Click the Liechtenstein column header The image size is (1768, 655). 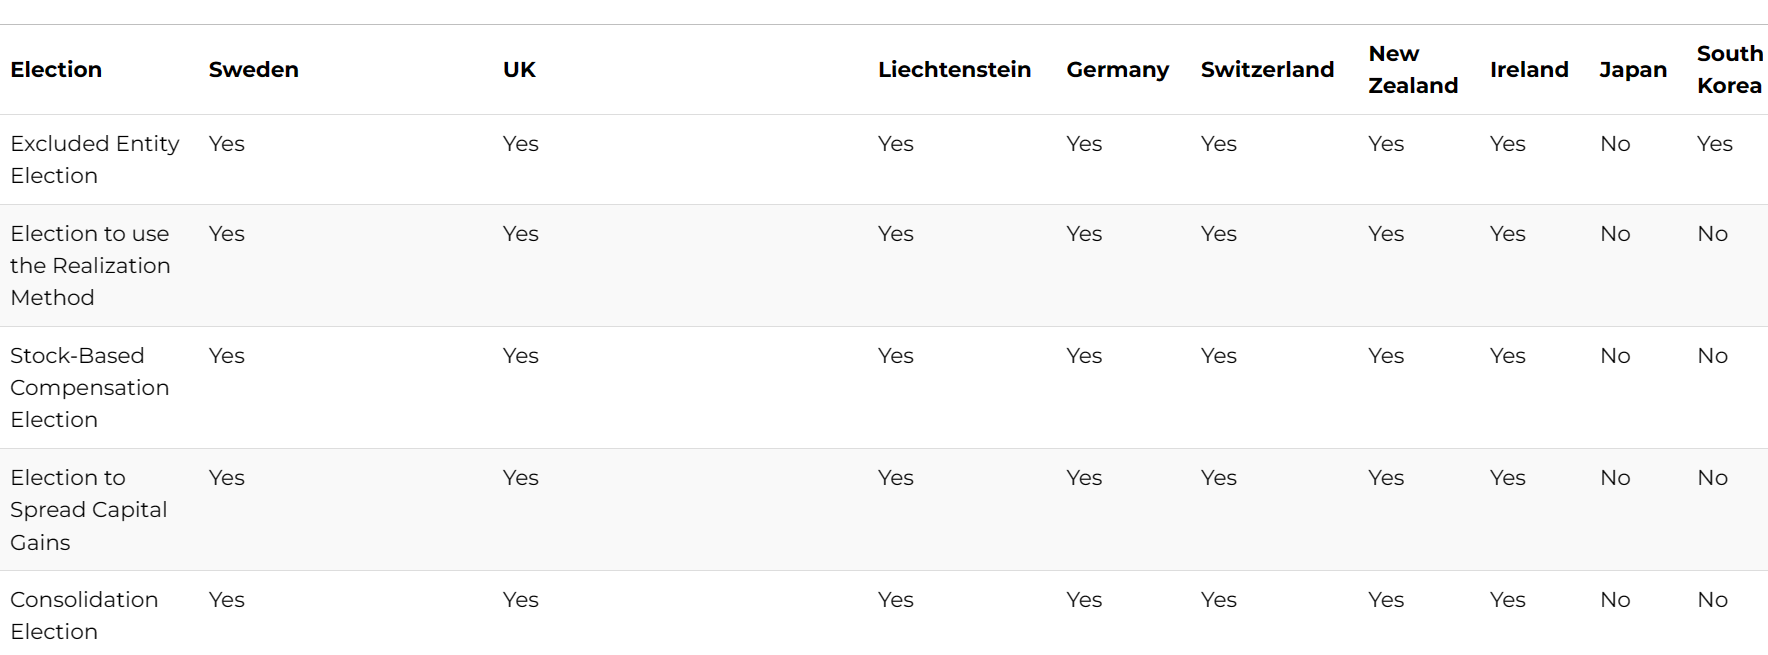tap(954, 70)
